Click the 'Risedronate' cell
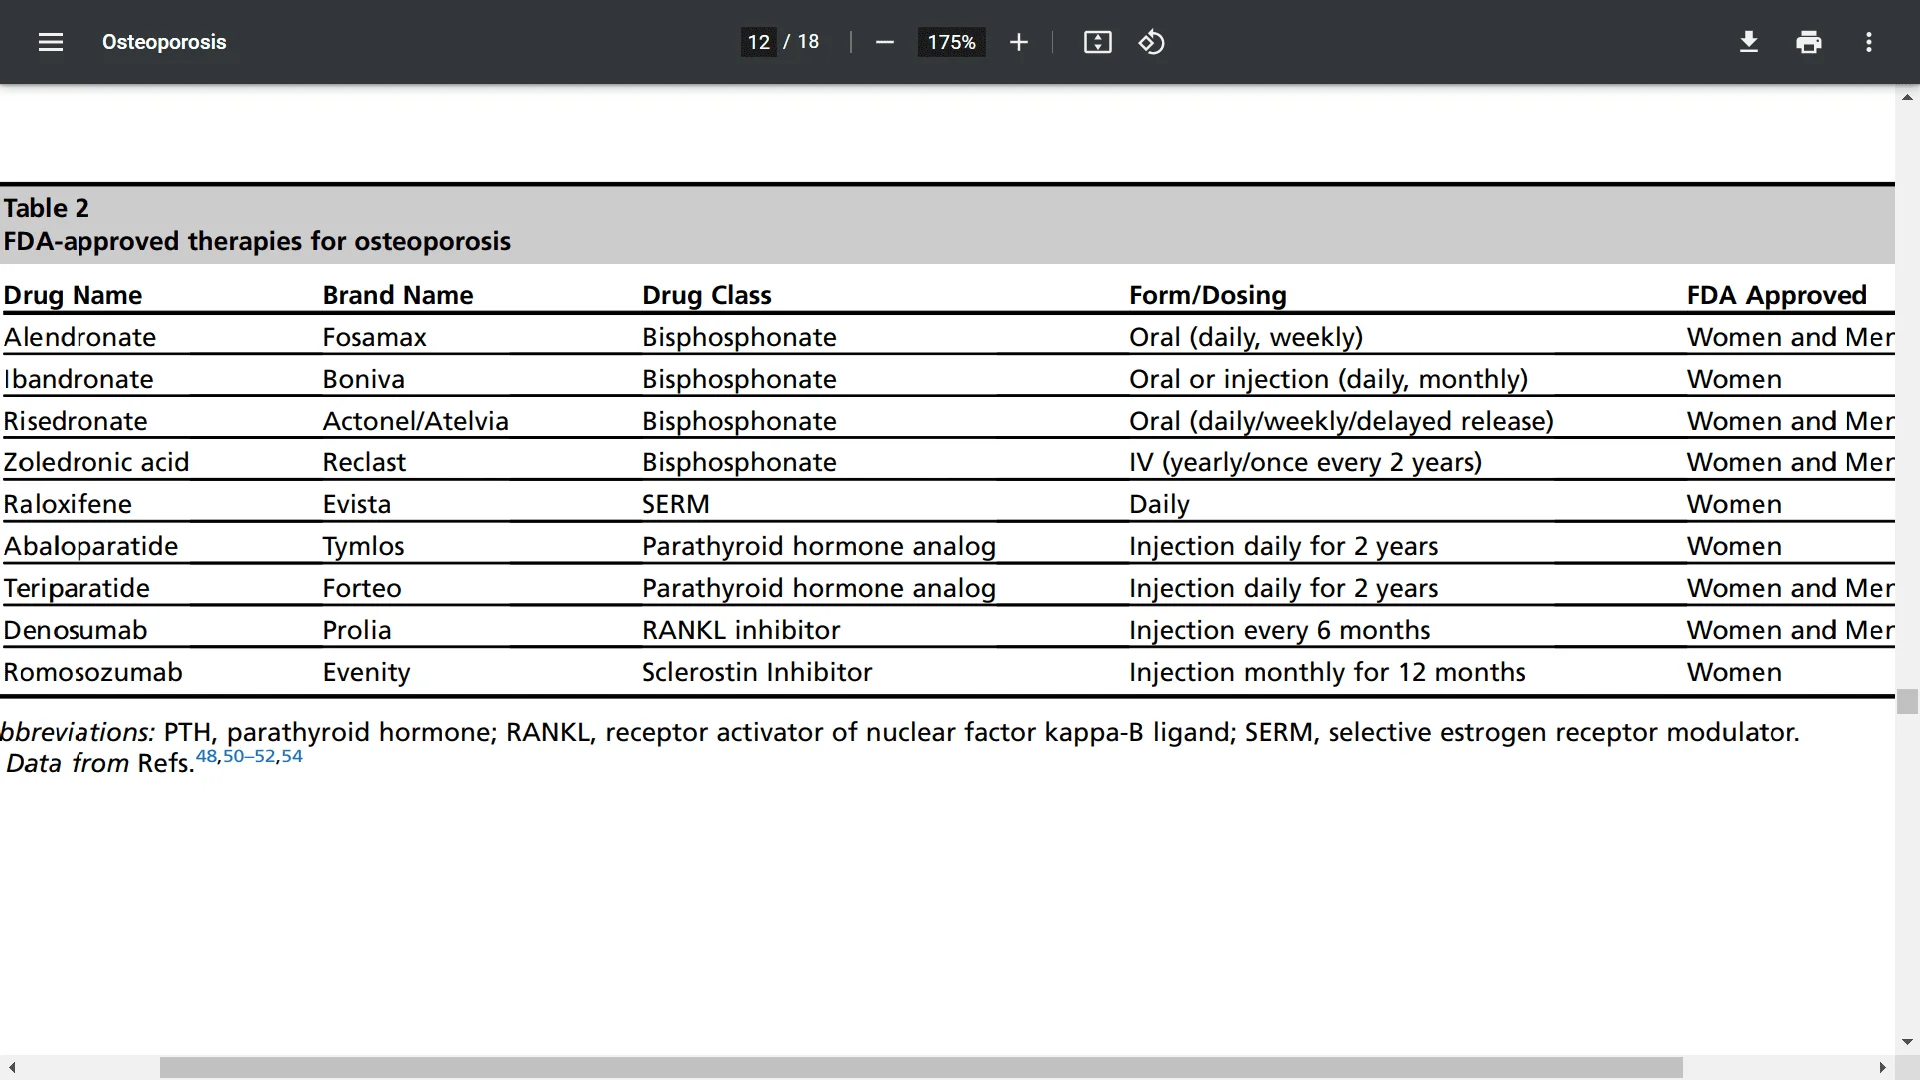 click(75, 421)
